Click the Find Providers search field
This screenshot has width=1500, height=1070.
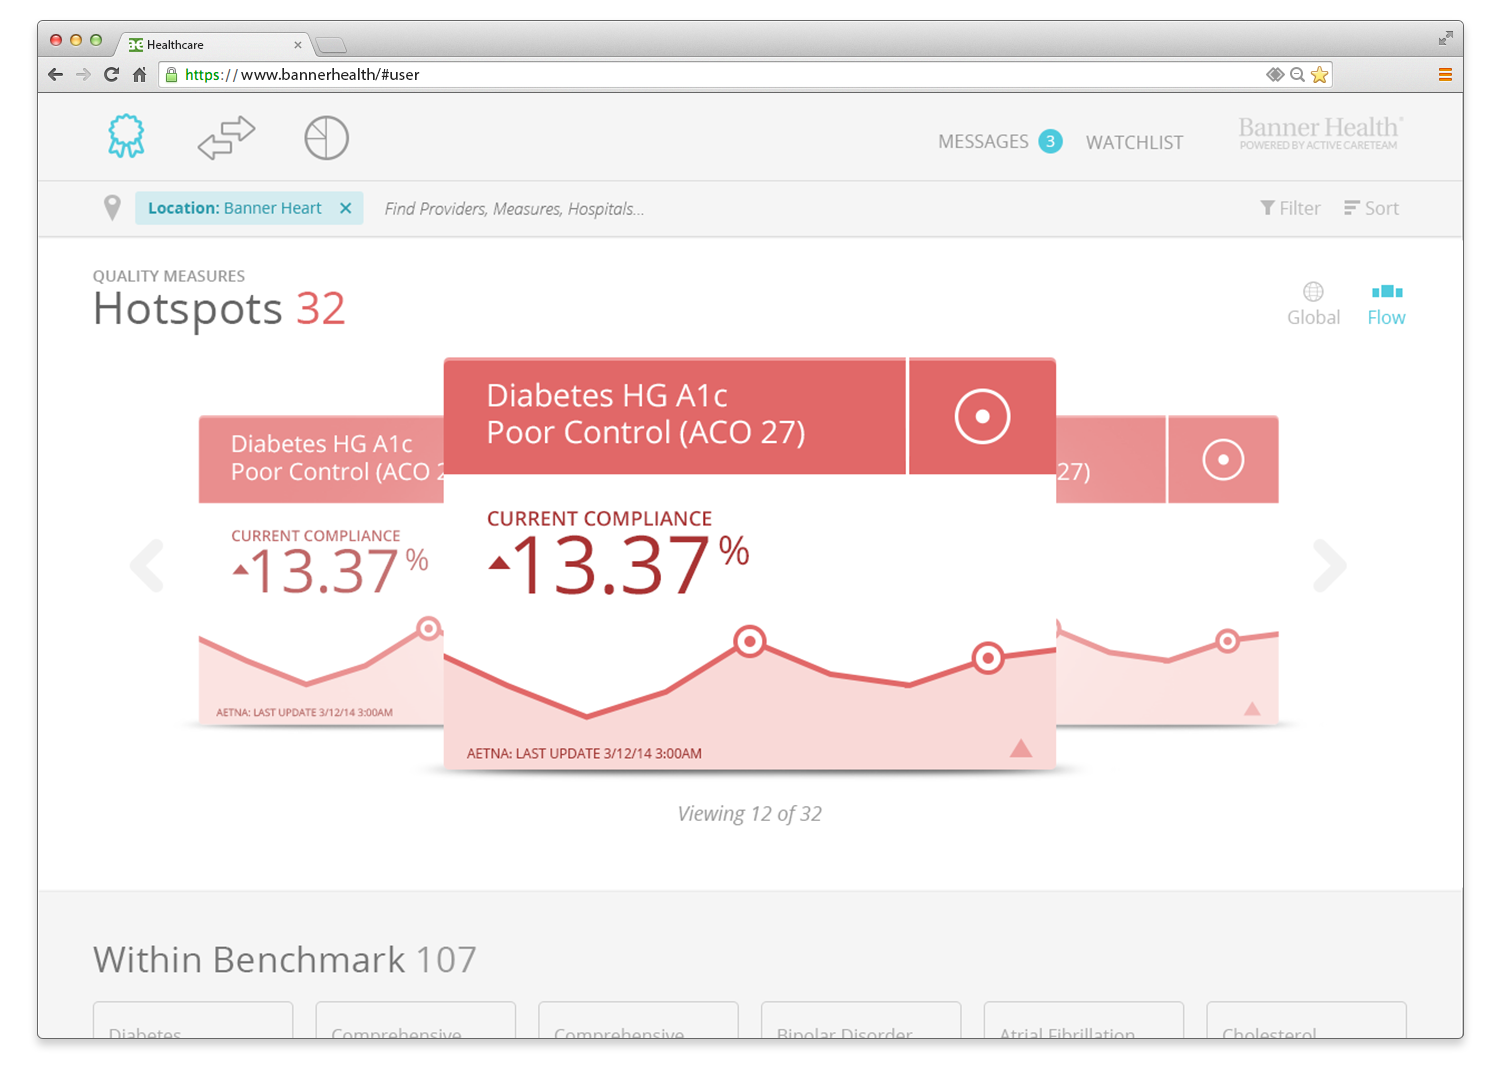pyautogui.click(x=514, y=209)
